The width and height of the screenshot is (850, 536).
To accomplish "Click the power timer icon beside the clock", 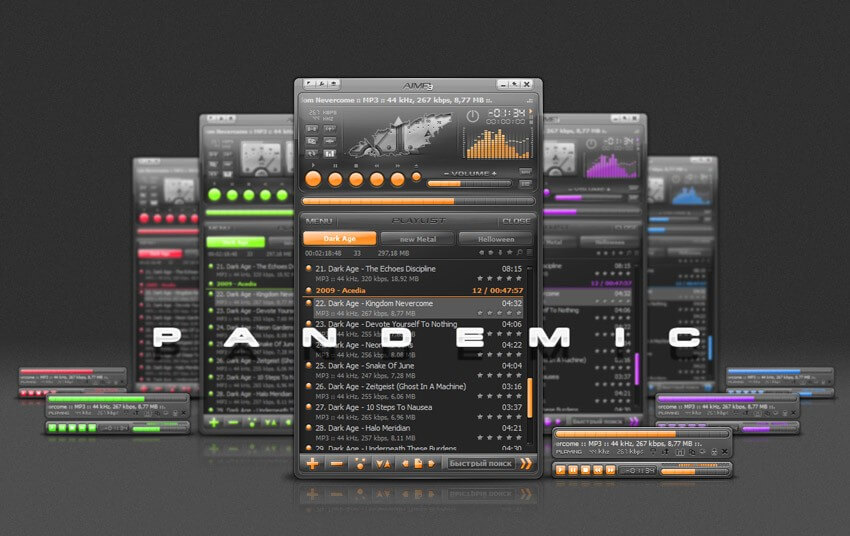I will pyautogui.click(x=473, y=116).
